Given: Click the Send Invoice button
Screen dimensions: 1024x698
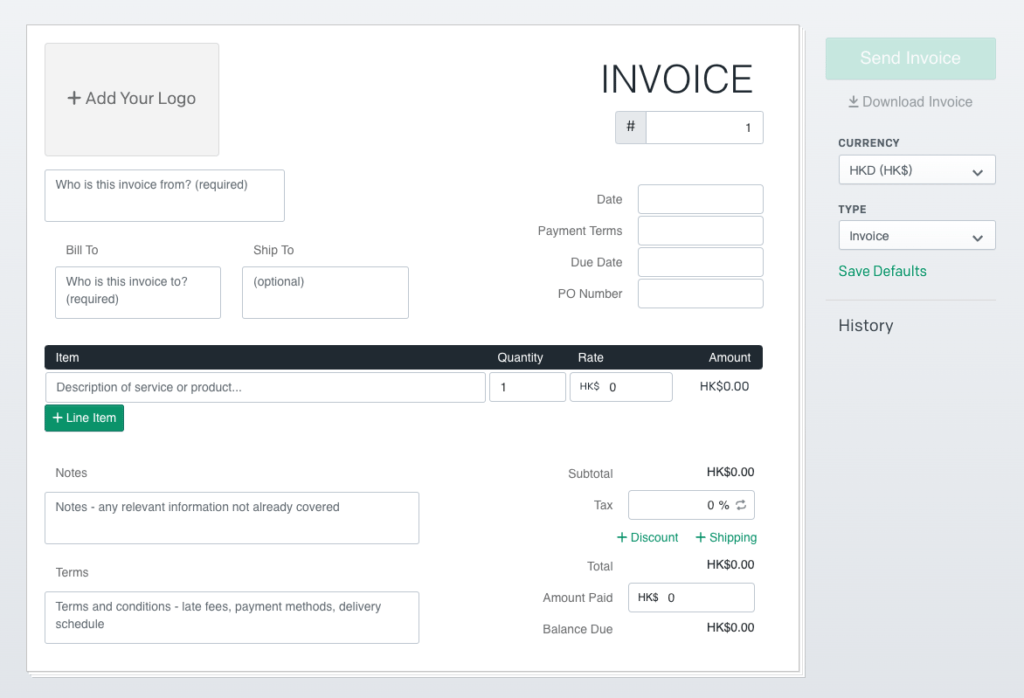Looking at the screenshot, I should pyautogui.click(x=910, y=58).
